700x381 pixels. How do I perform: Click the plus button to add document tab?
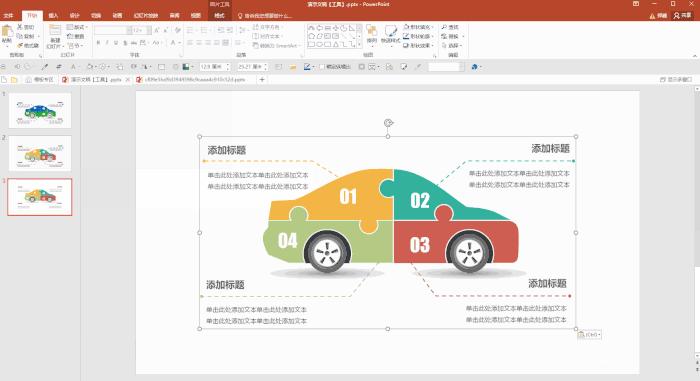coord(262,80)
